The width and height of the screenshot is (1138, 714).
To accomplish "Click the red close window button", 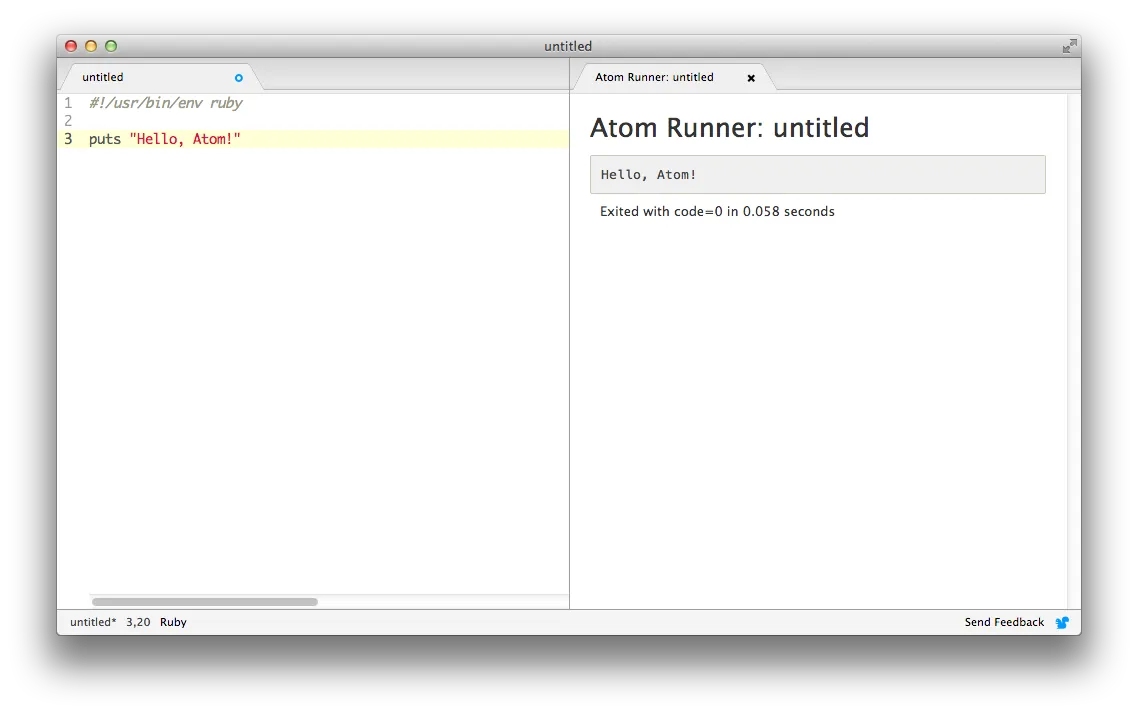I will (x=71, y=46).
